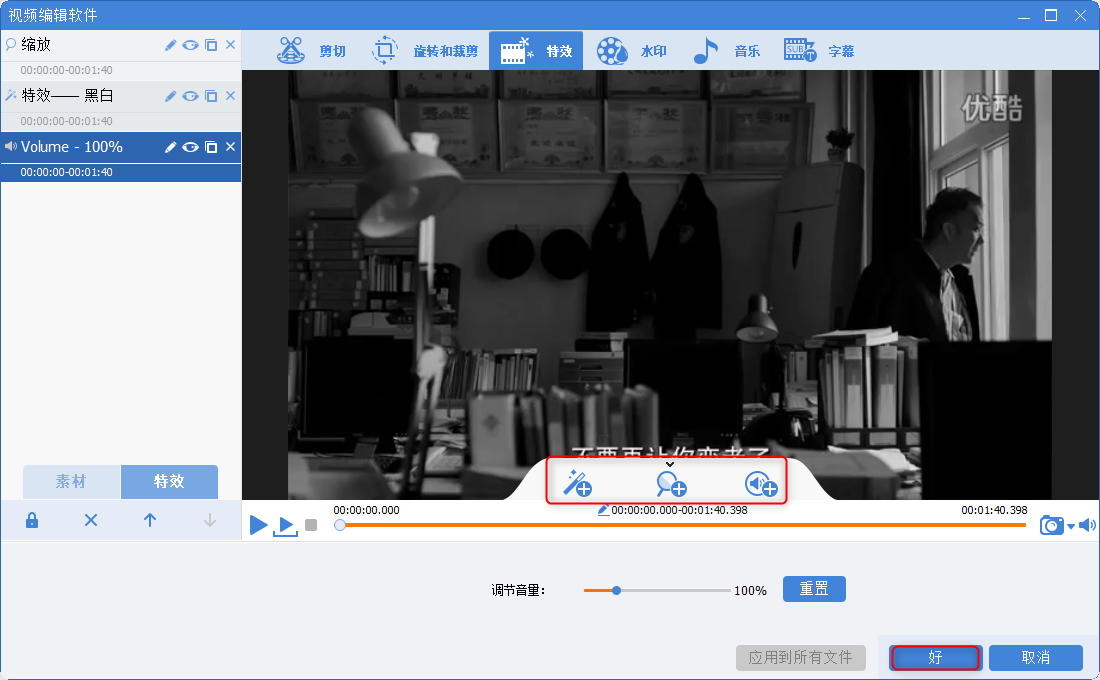1100x680 pixels.
Task: Click the 00:00:00.000 start time label
Action: click(366, 510)
